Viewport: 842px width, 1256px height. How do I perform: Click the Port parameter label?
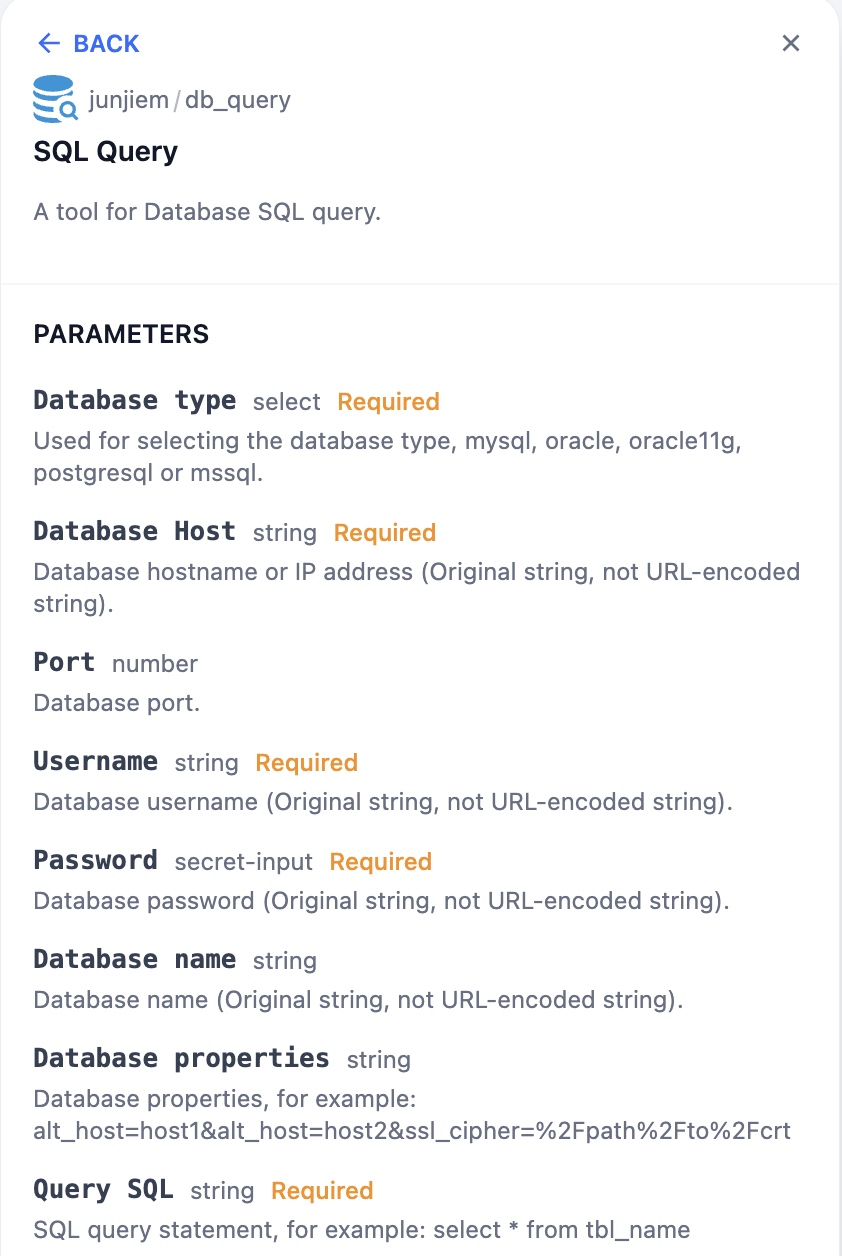point(64,663)
